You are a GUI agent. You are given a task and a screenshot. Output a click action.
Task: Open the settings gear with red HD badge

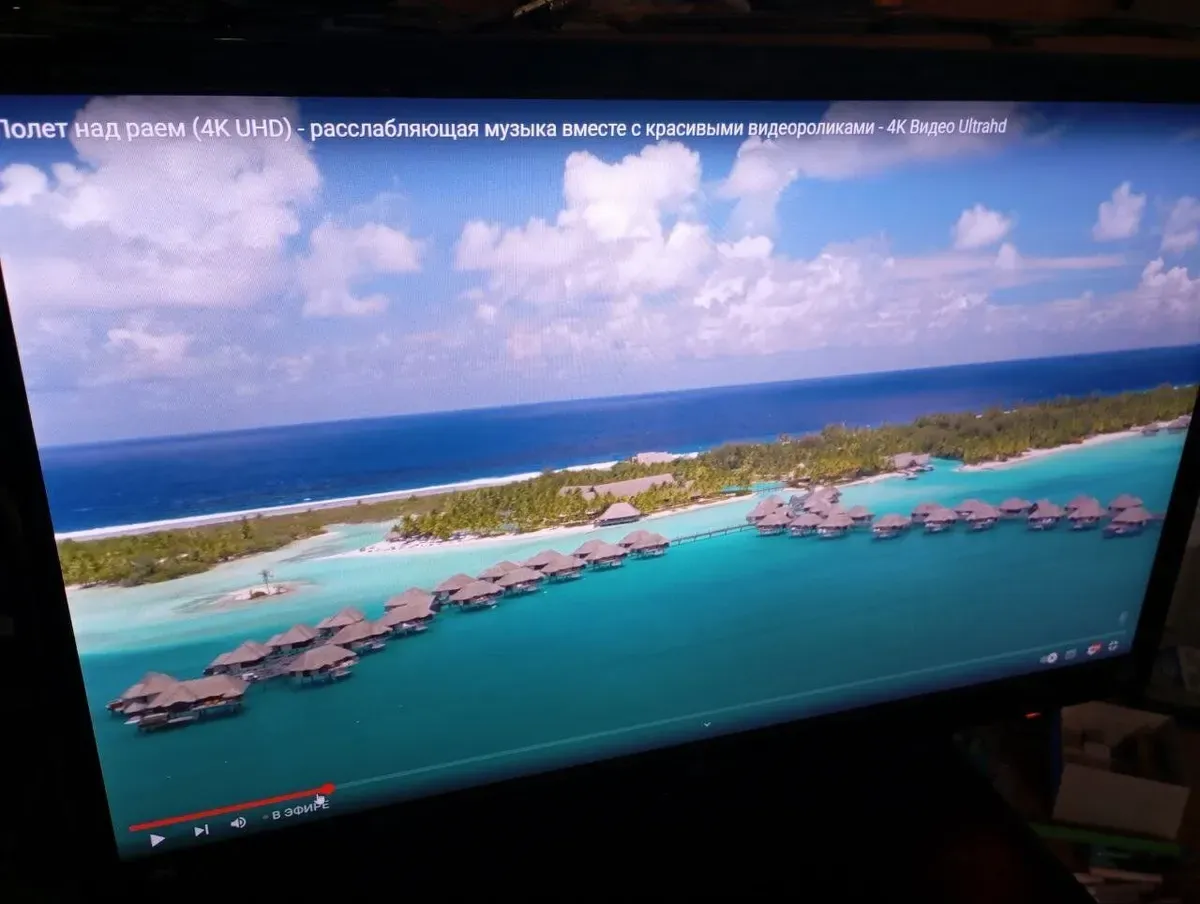1093,650
